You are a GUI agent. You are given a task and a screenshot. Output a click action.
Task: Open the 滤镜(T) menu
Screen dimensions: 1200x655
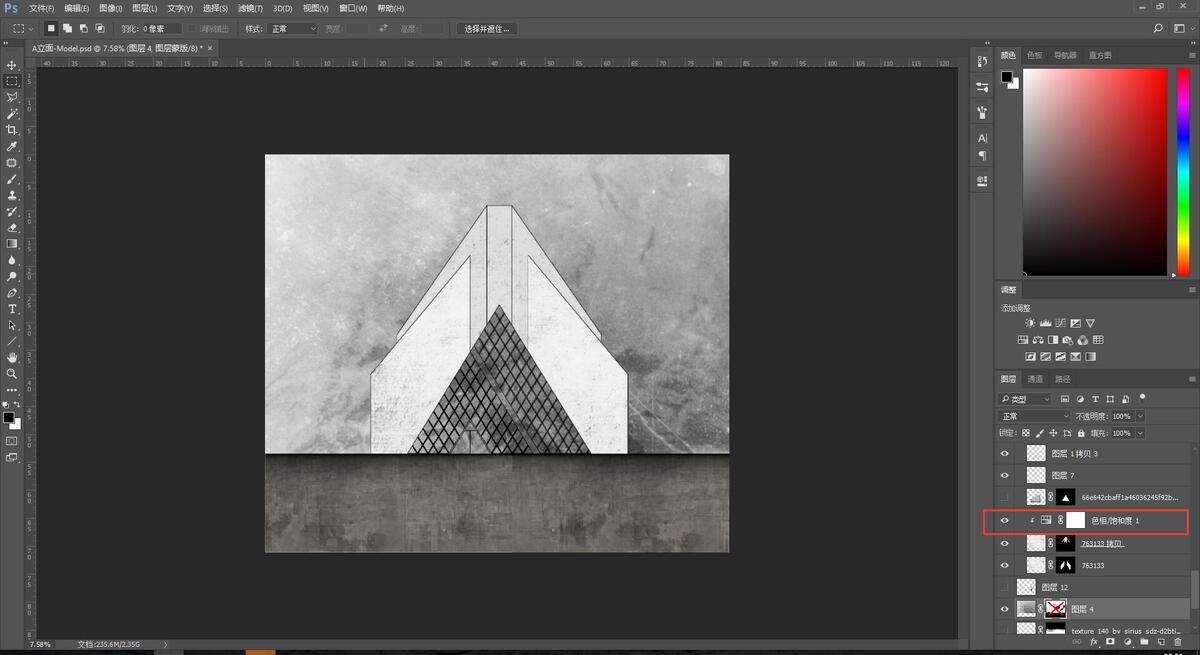[250, 8]
